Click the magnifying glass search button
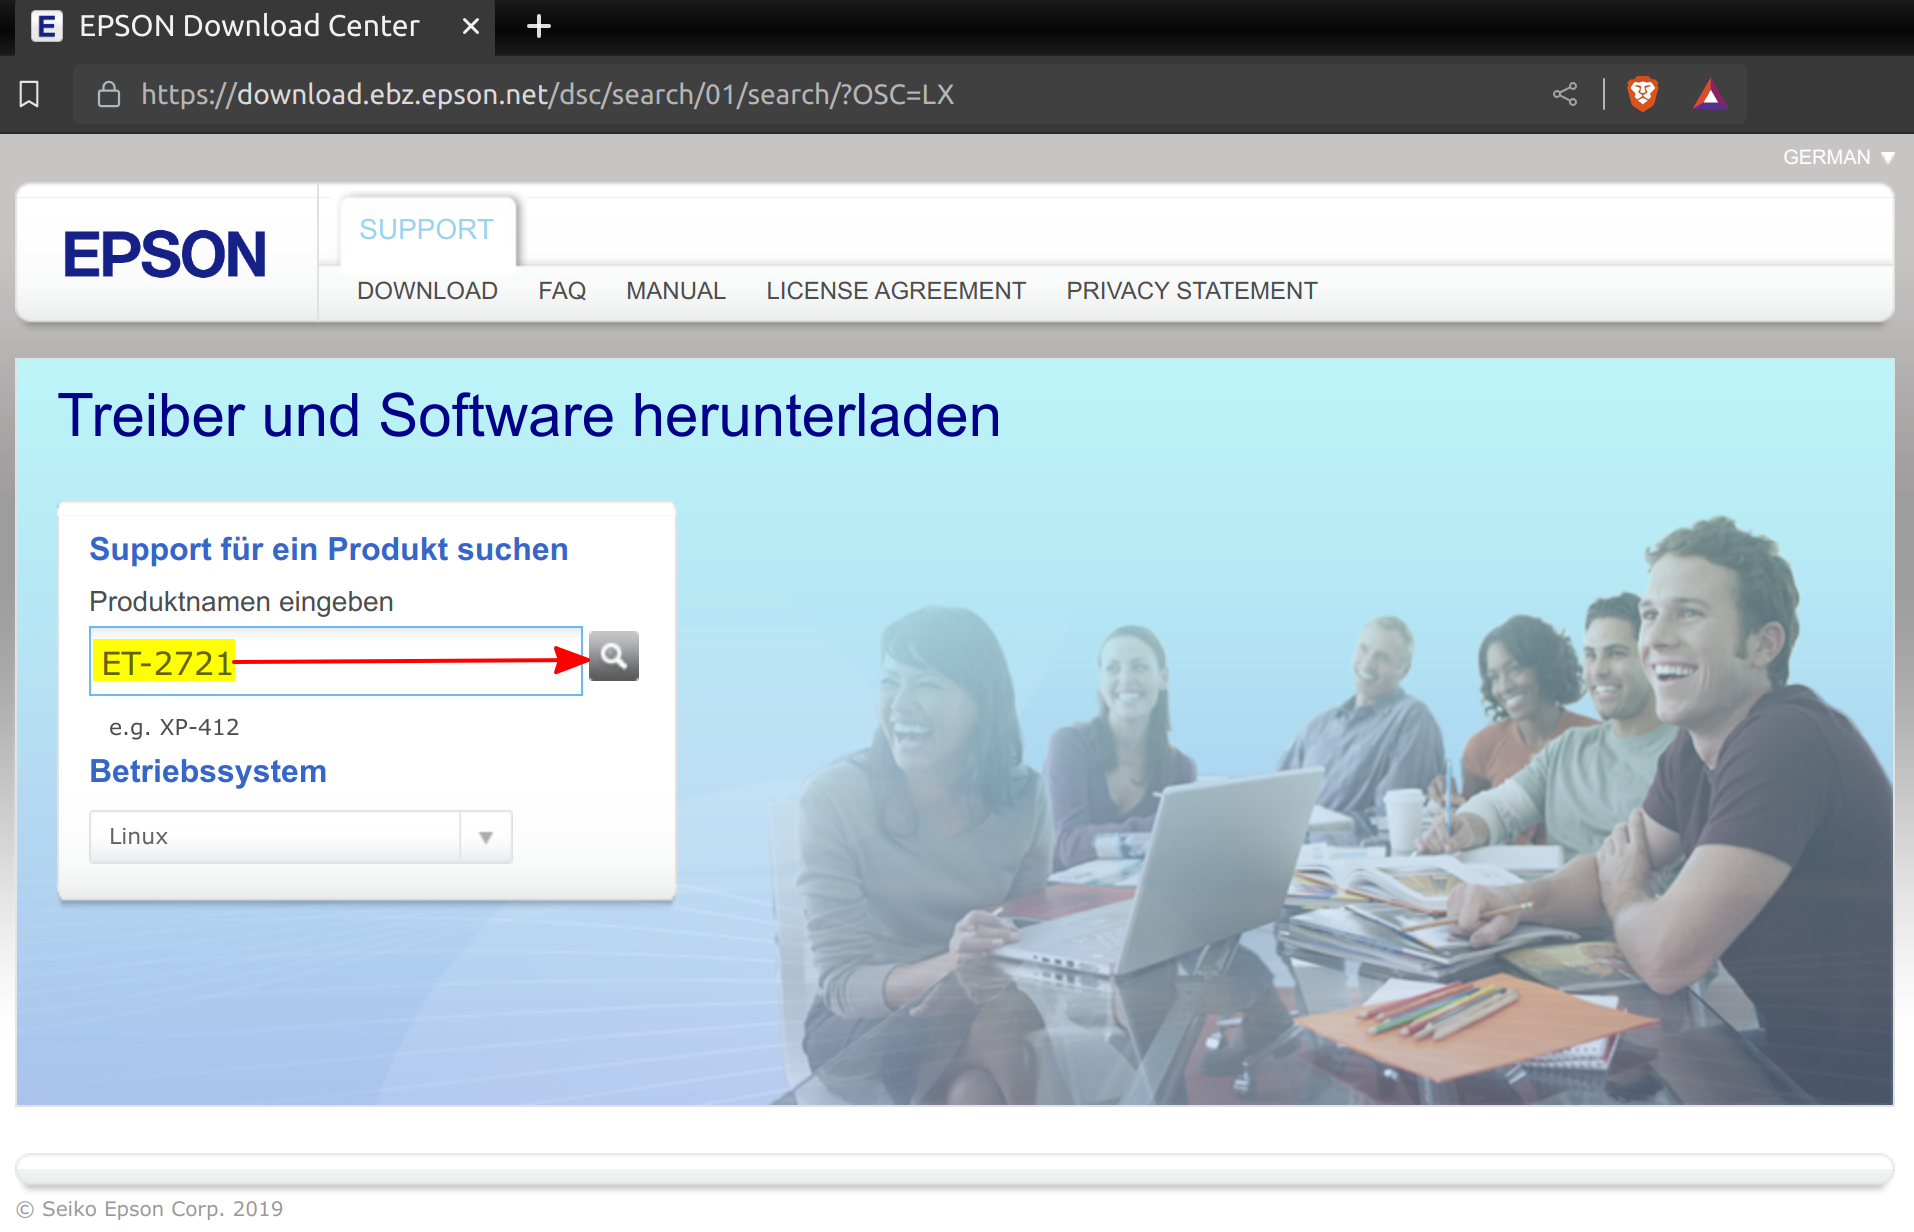The width and height of the screenshot is (1914, 1232). (x=613, y=656)
